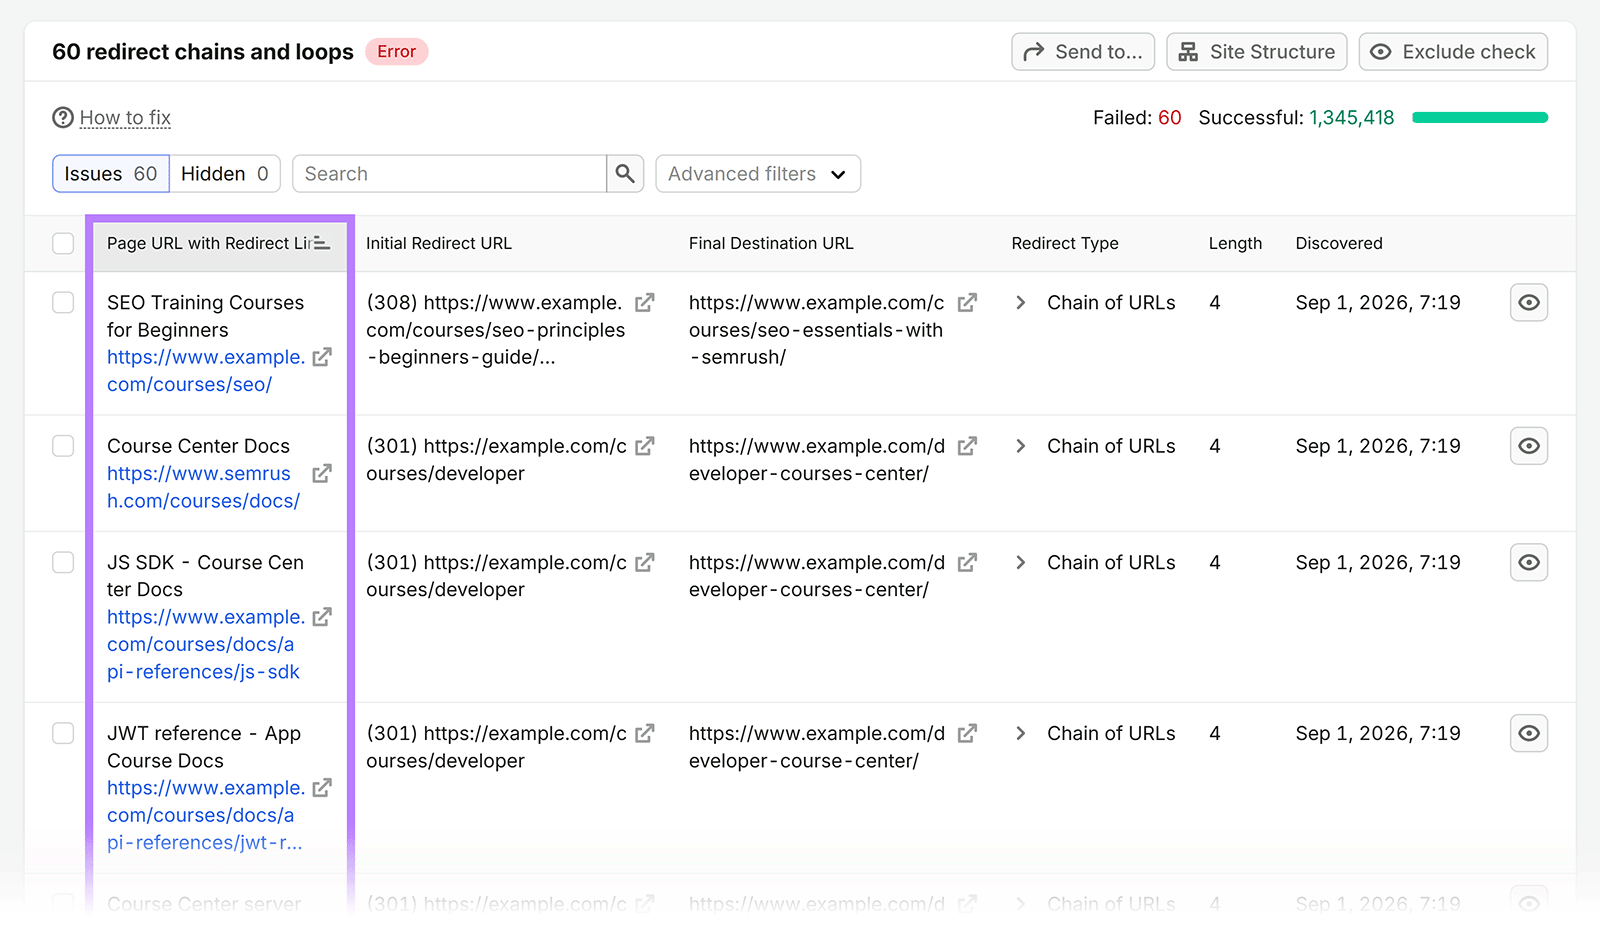
Task: Click the developer-course-center/ destination in JWT row
Action: pyautogui.click(x=816, y=747)
